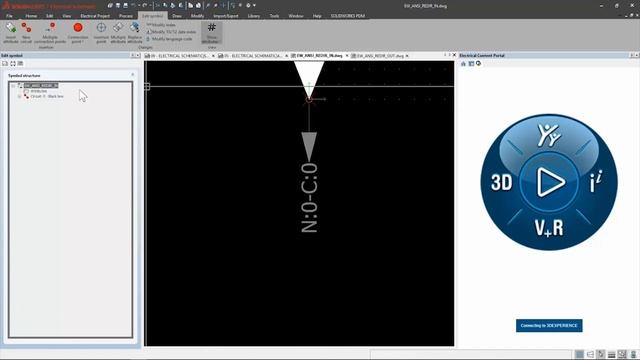Click the Replace attribute icon
Viewport: 640px width, 360px height.
pyautogui.click(x=134, y=28)
